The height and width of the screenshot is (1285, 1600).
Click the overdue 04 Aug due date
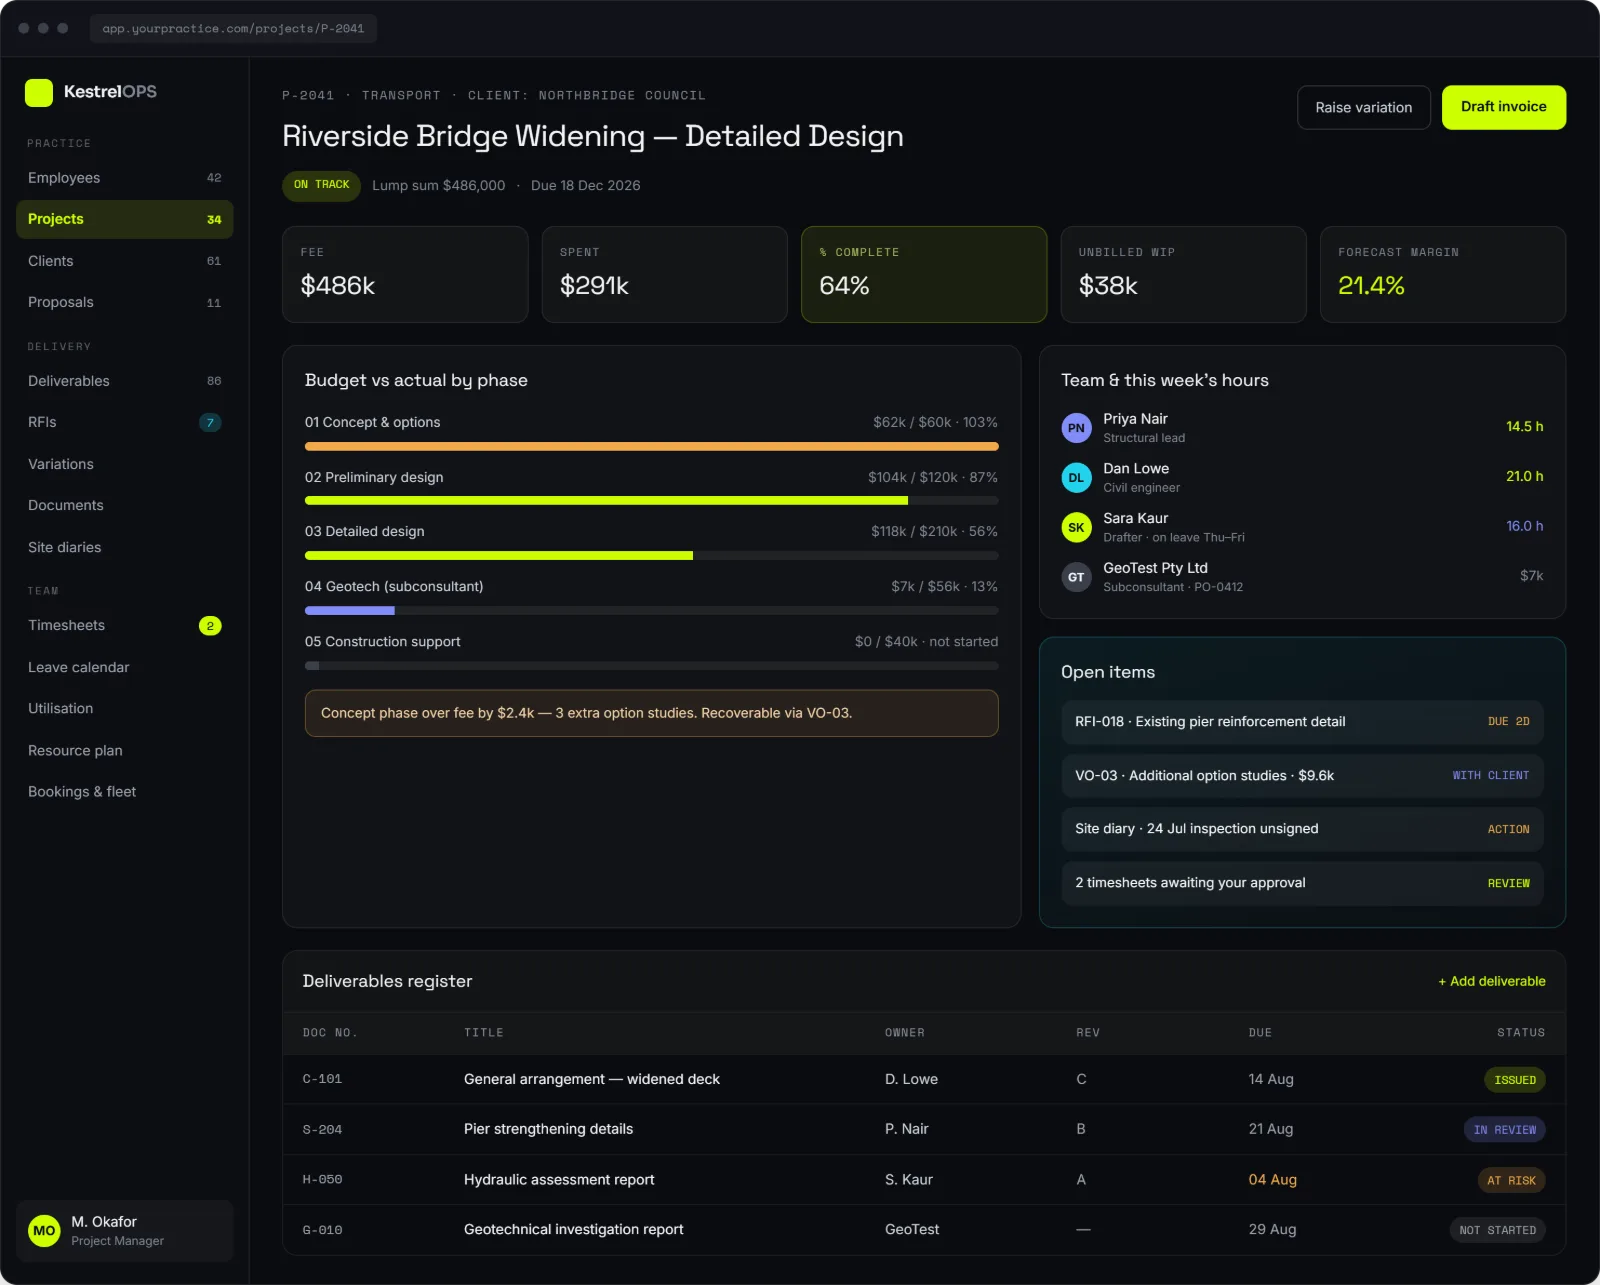tap(1272, 1180)
